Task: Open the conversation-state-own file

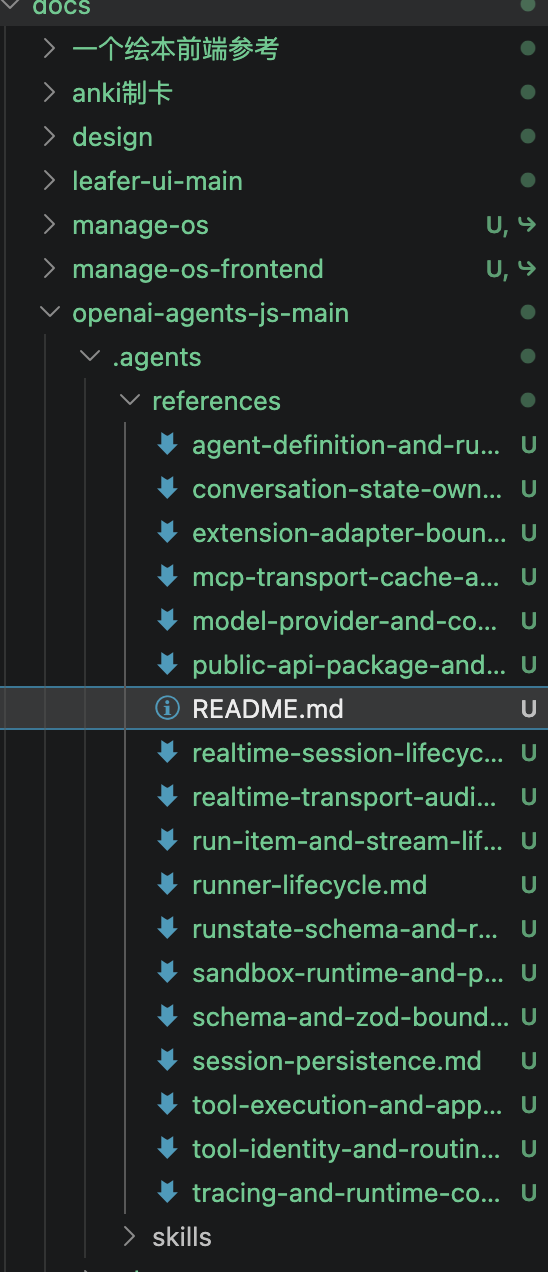Action: 348,489
